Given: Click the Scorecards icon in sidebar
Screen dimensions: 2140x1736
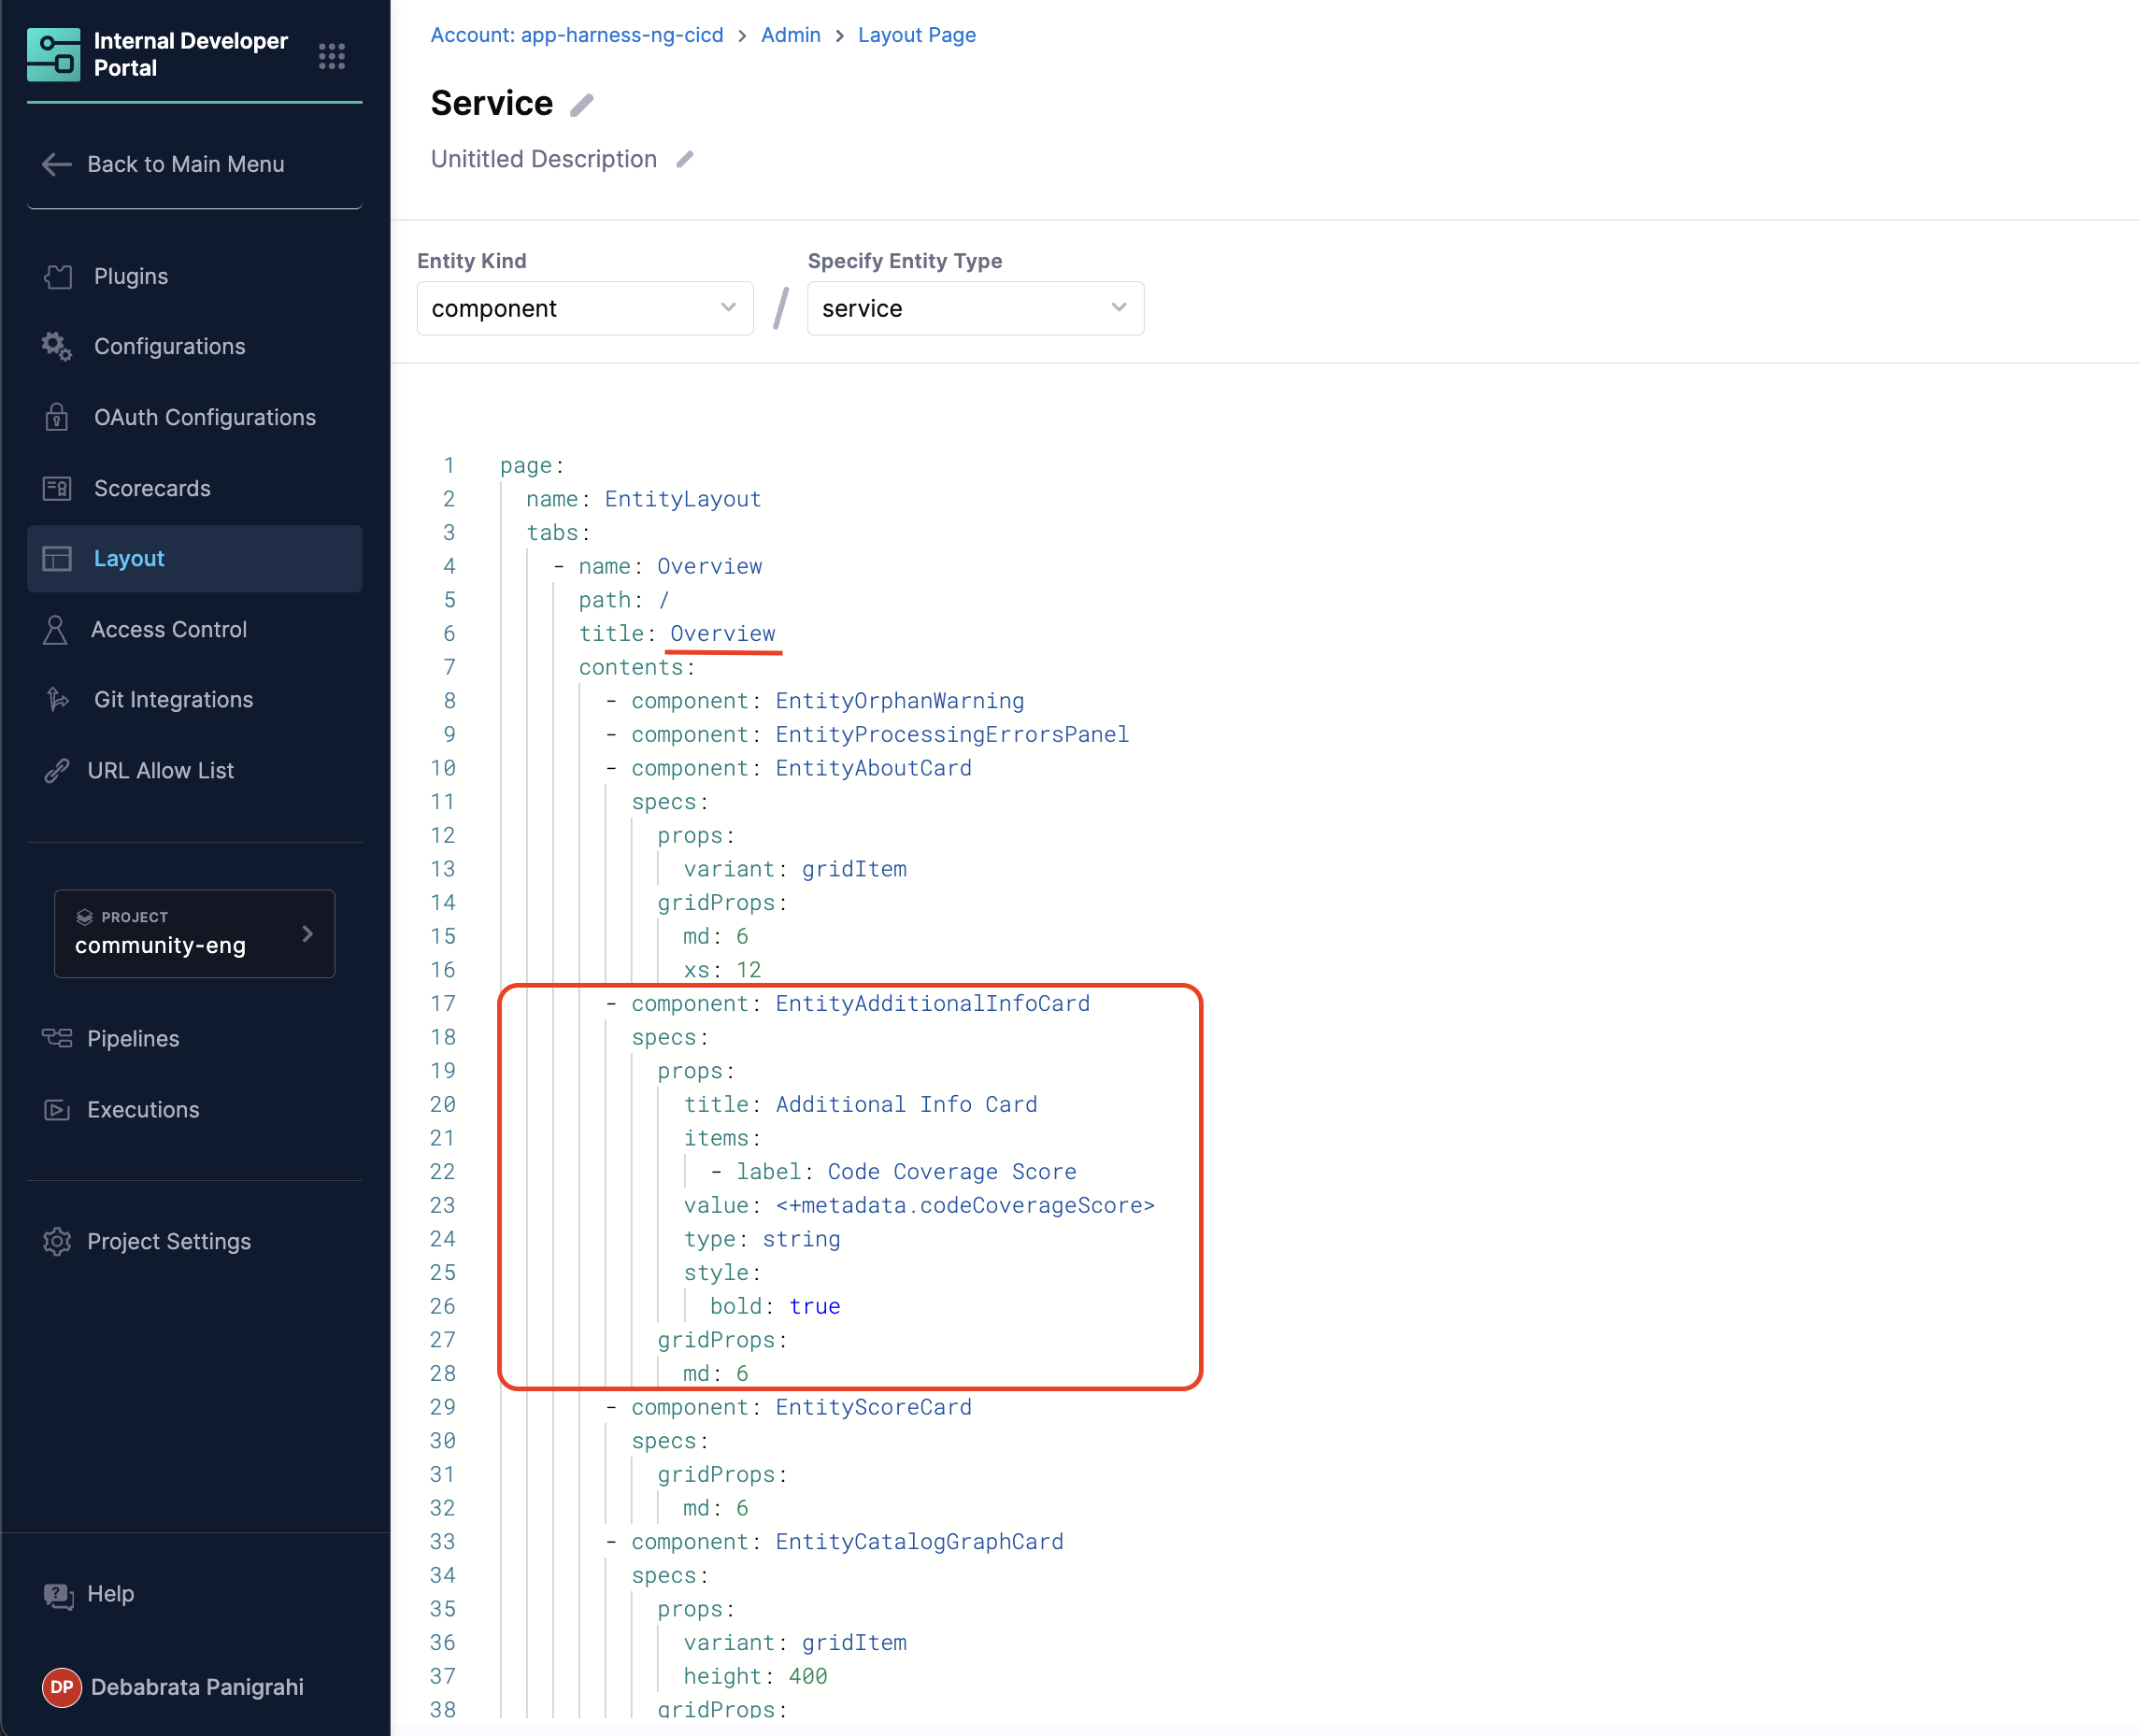Looking at the screenshot, I should point(57,488).
